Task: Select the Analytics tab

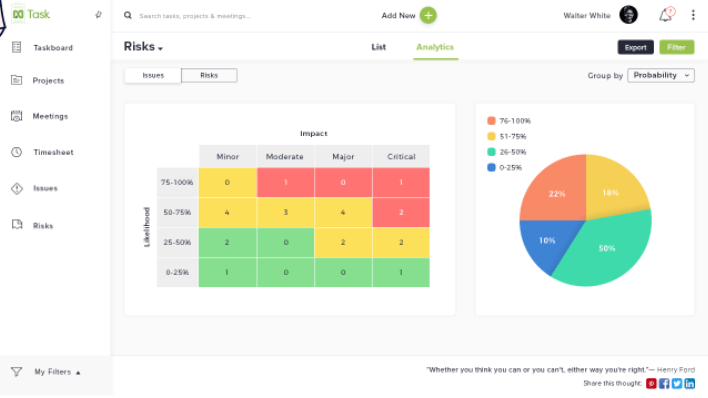Action: point(435,47)
